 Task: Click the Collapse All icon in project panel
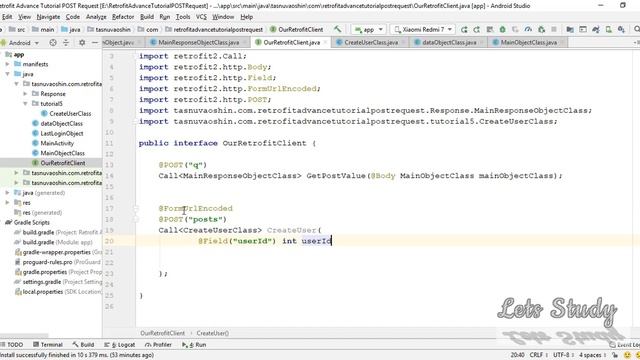[x=66, y=42]
